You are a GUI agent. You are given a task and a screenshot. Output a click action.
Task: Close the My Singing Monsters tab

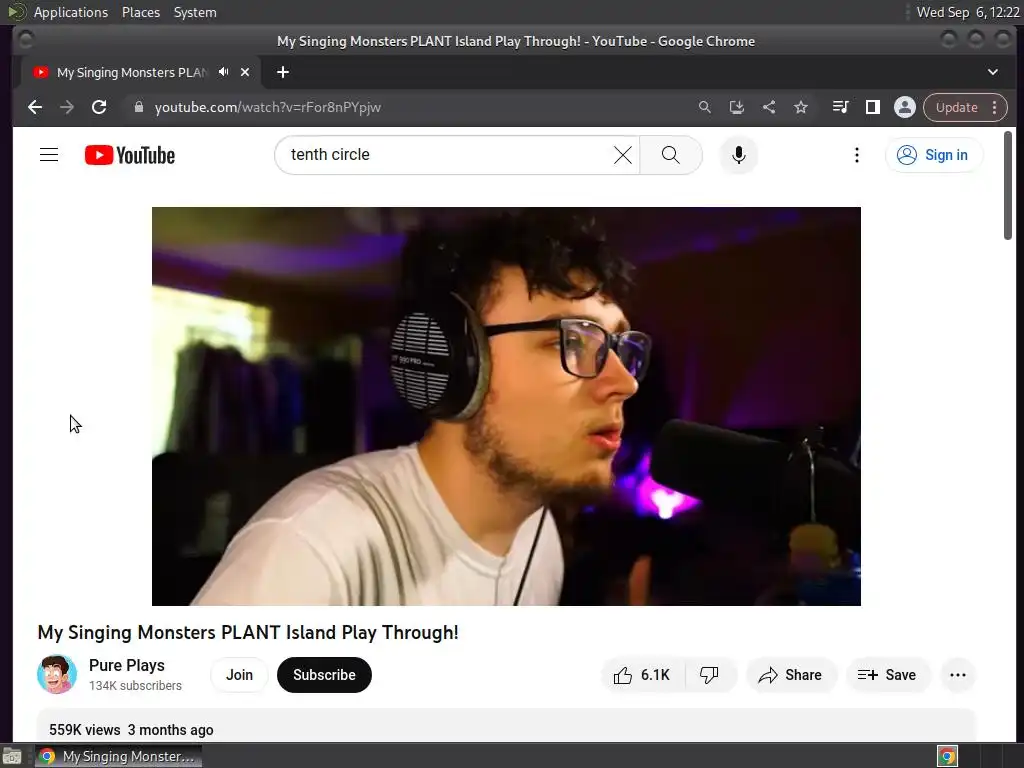[245, 72]
